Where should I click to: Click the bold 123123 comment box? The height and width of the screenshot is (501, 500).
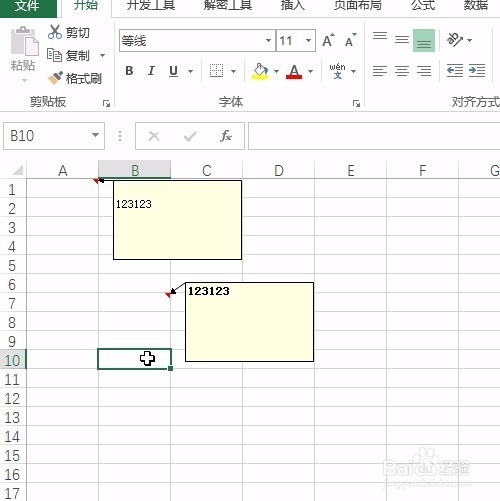point(249,322)
